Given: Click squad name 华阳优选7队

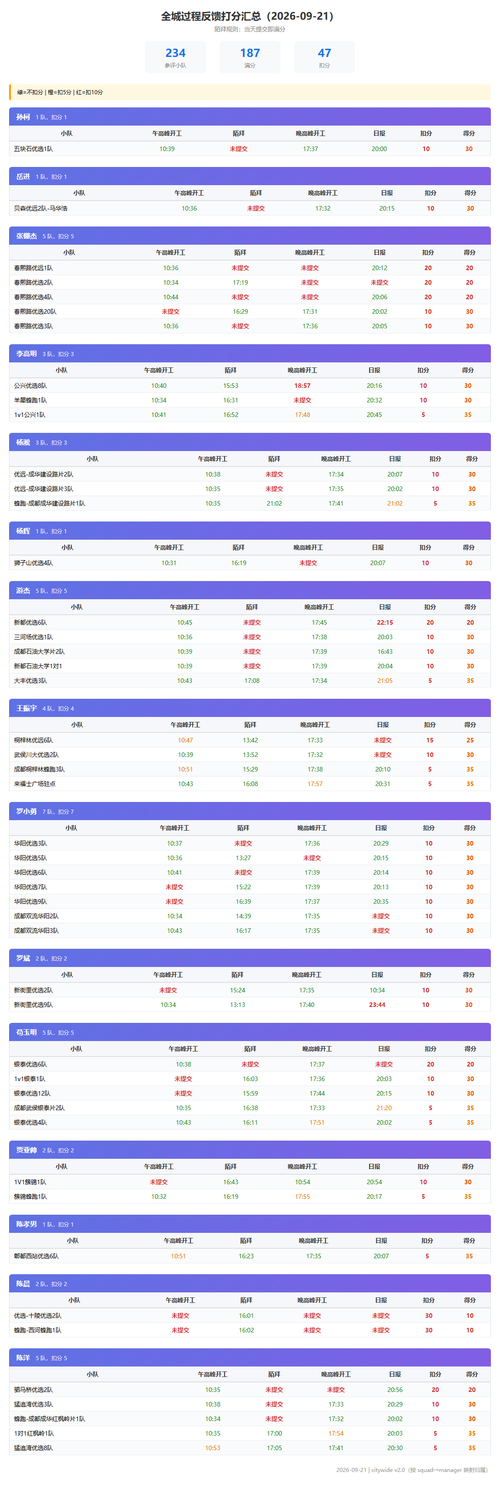Looking at the screenshot, I should 30,887.
